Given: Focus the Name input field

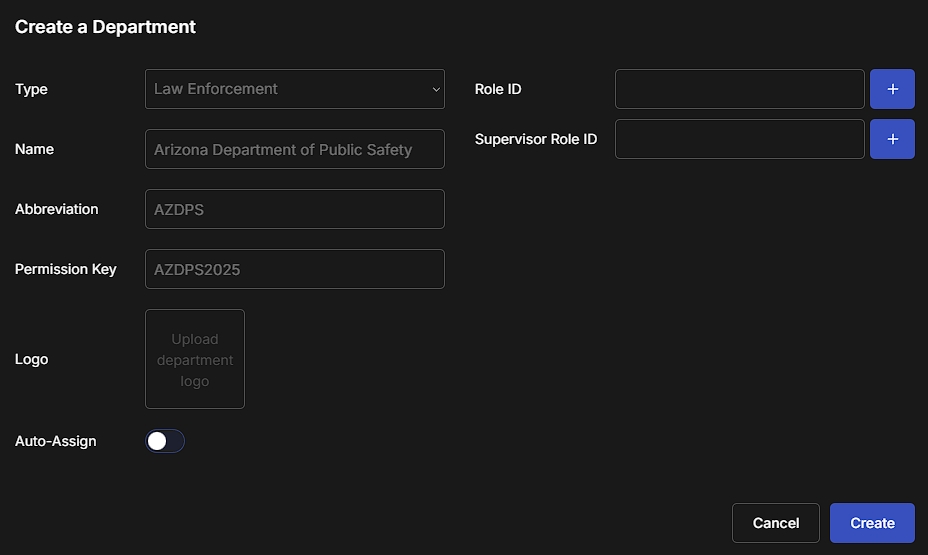Looking at the screenshot, I should [294, 149].
